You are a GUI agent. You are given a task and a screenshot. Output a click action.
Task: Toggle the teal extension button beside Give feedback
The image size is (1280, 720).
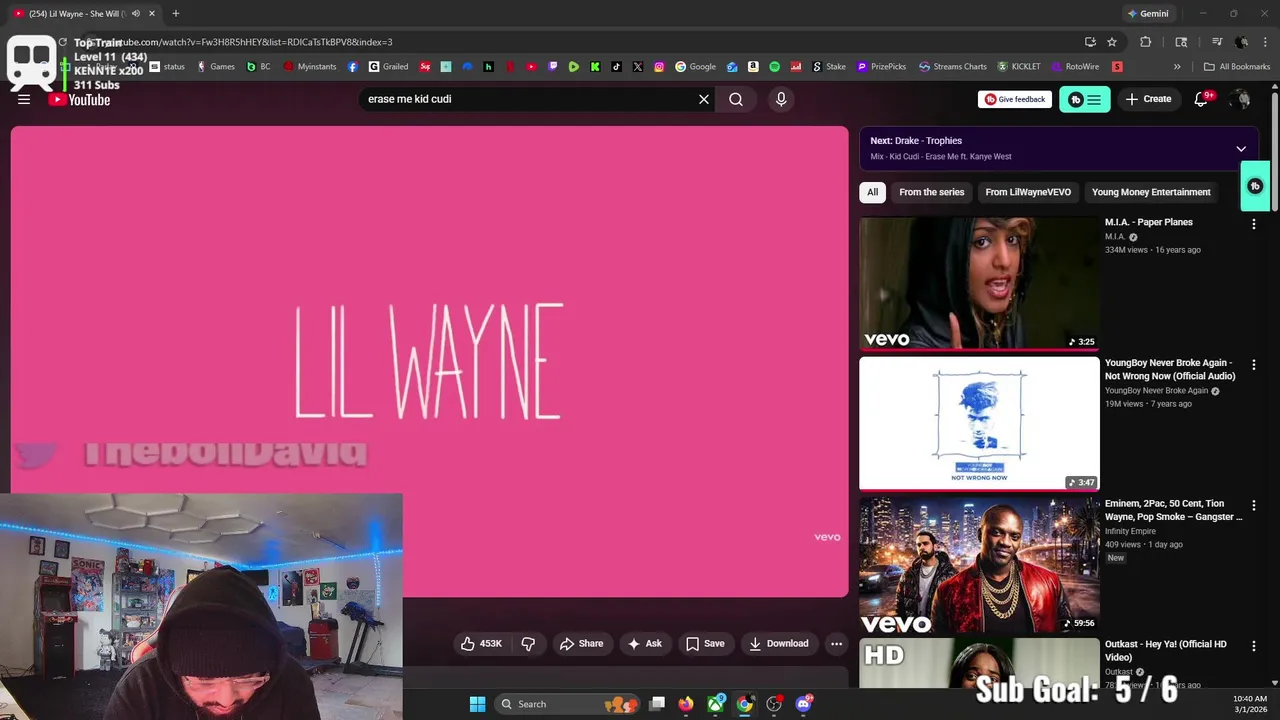point(1084,99)
